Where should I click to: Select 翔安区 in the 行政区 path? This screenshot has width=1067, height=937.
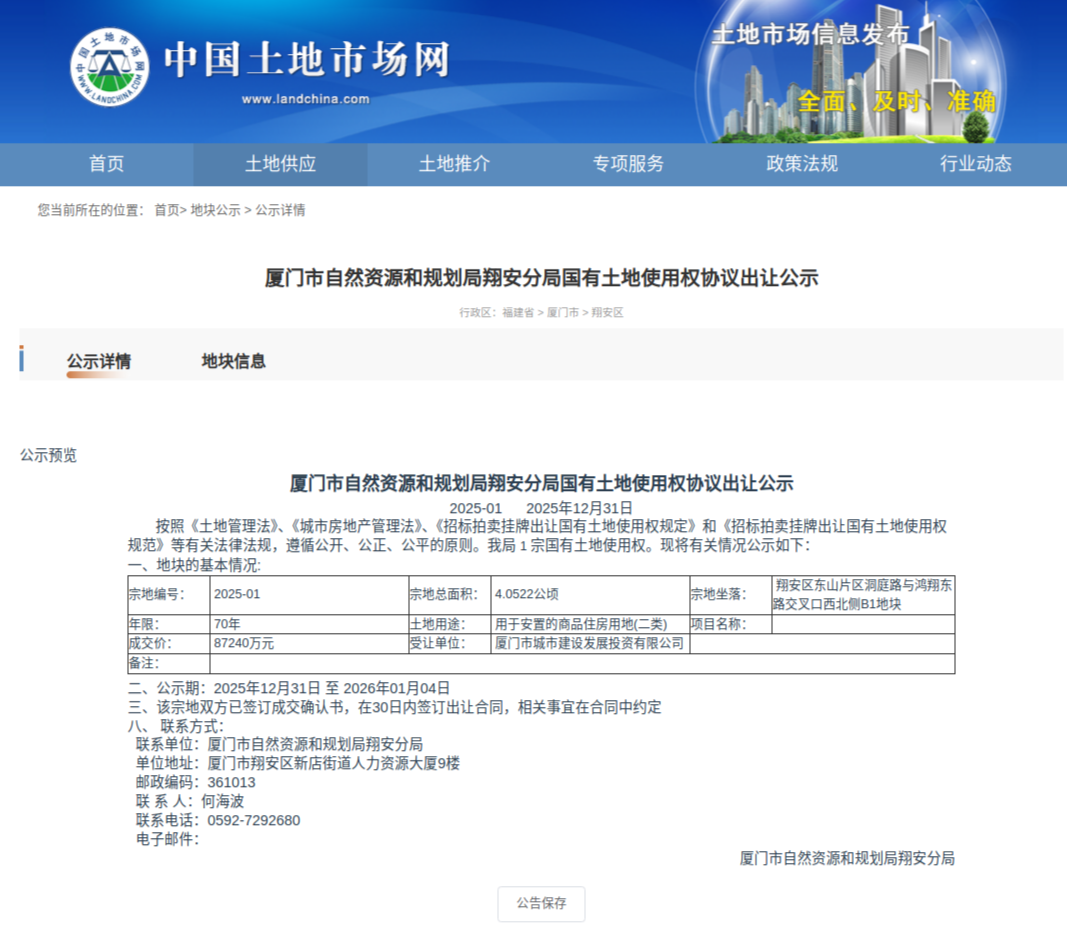607,313
